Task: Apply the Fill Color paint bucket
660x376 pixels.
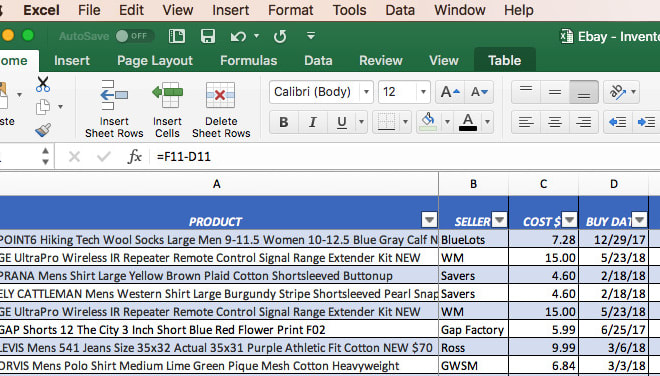Action: click(x=428, y=122)
